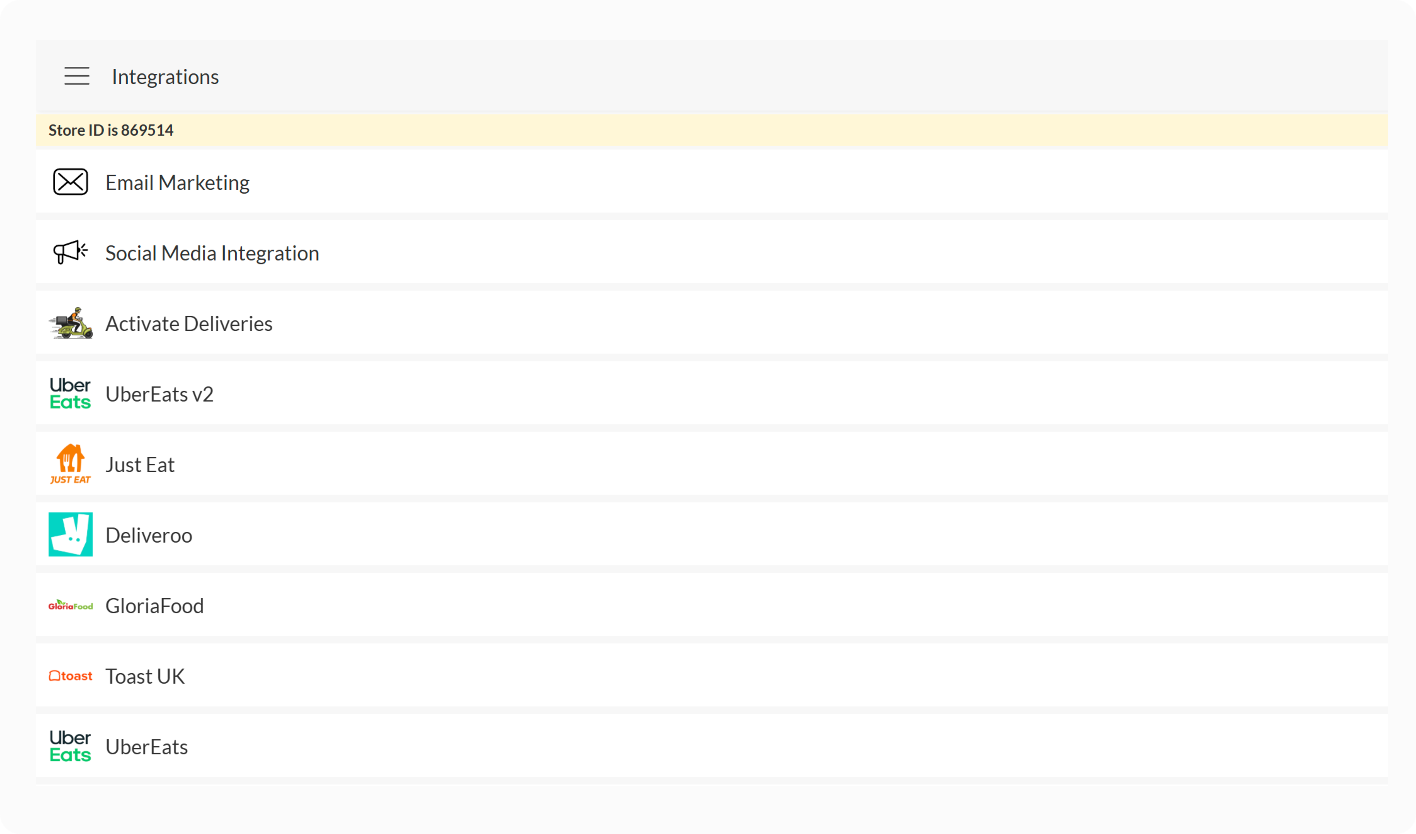The image size is (1416, 834).
Task: Click the Uber Eats logo beside UberEats v2
Action: (70, 394)
